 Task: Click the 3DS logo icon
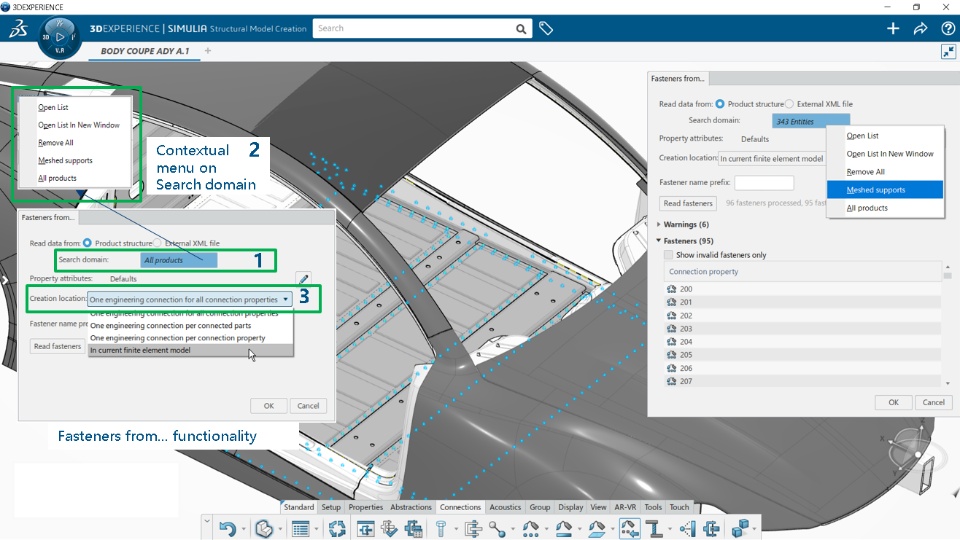18,28
